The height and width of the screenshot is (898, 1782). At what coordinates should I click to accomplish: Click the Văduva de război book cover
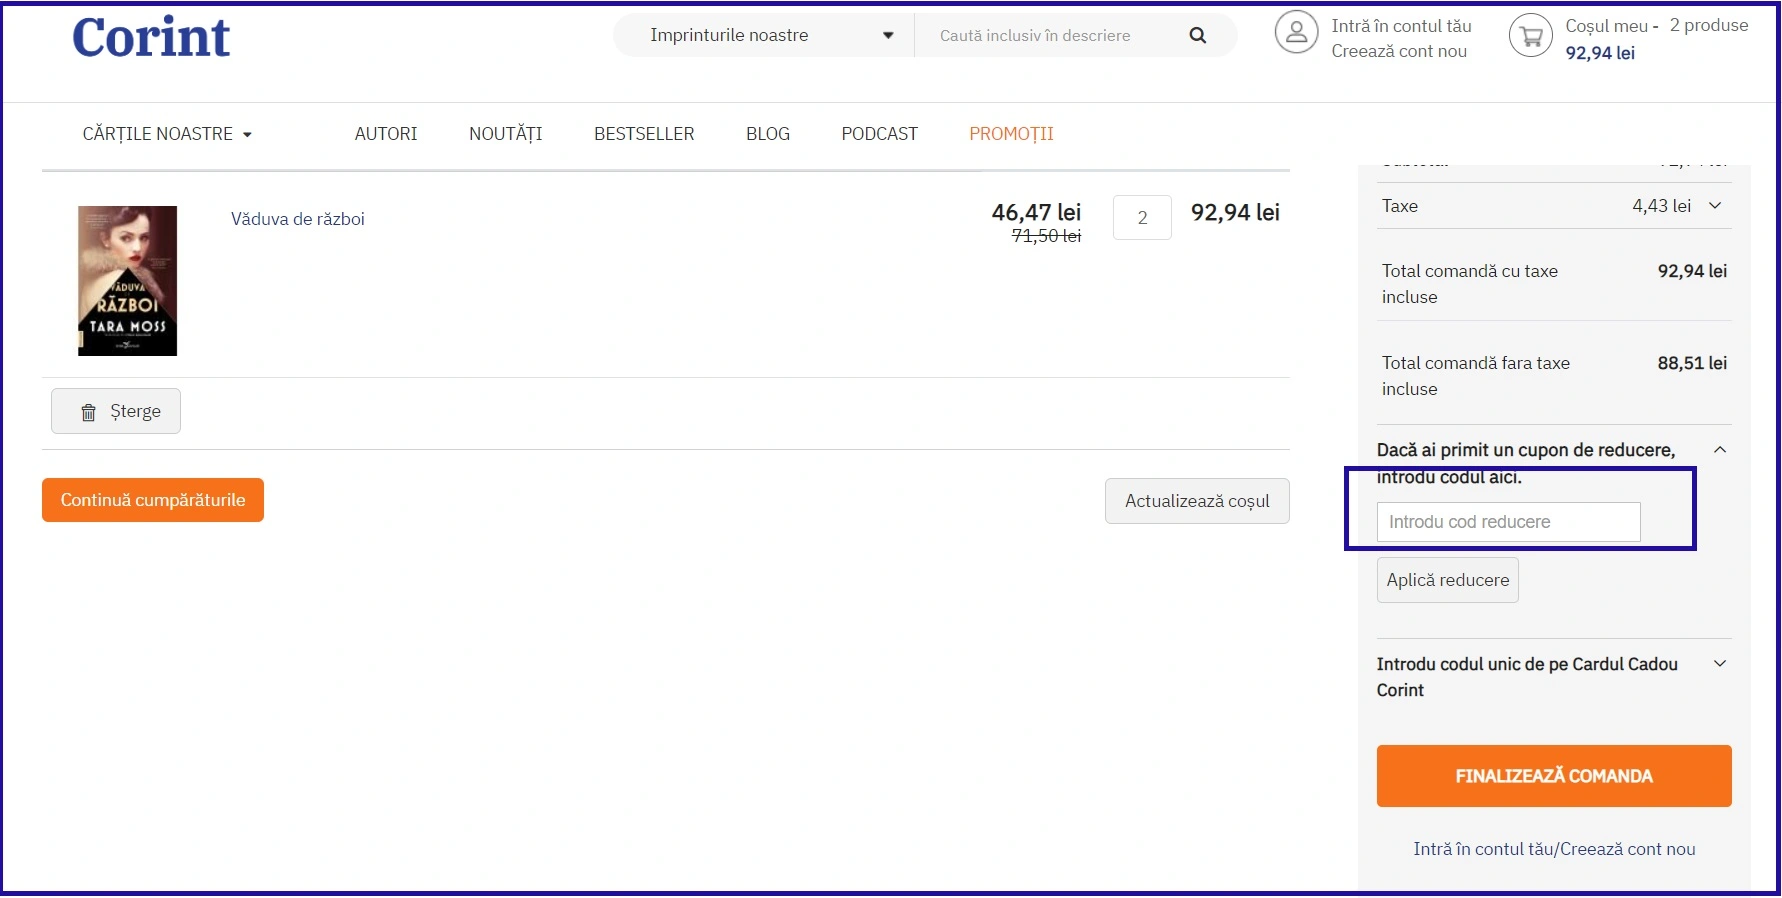click(x=128, y=281)
